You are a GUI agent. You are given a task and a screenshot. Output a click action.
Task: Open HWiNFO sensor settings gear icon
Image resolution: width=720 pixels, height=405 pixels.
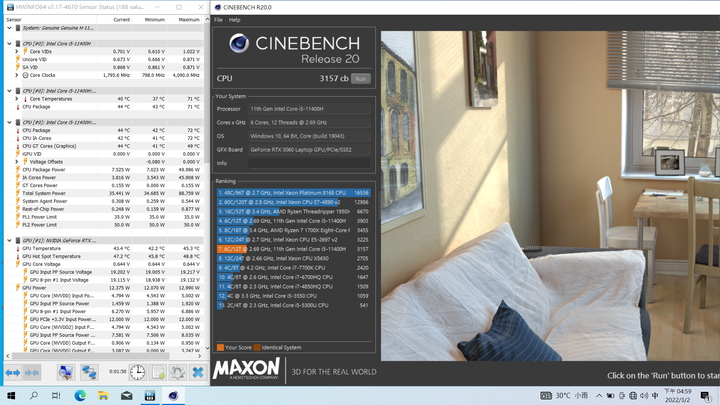click(178, 372)
